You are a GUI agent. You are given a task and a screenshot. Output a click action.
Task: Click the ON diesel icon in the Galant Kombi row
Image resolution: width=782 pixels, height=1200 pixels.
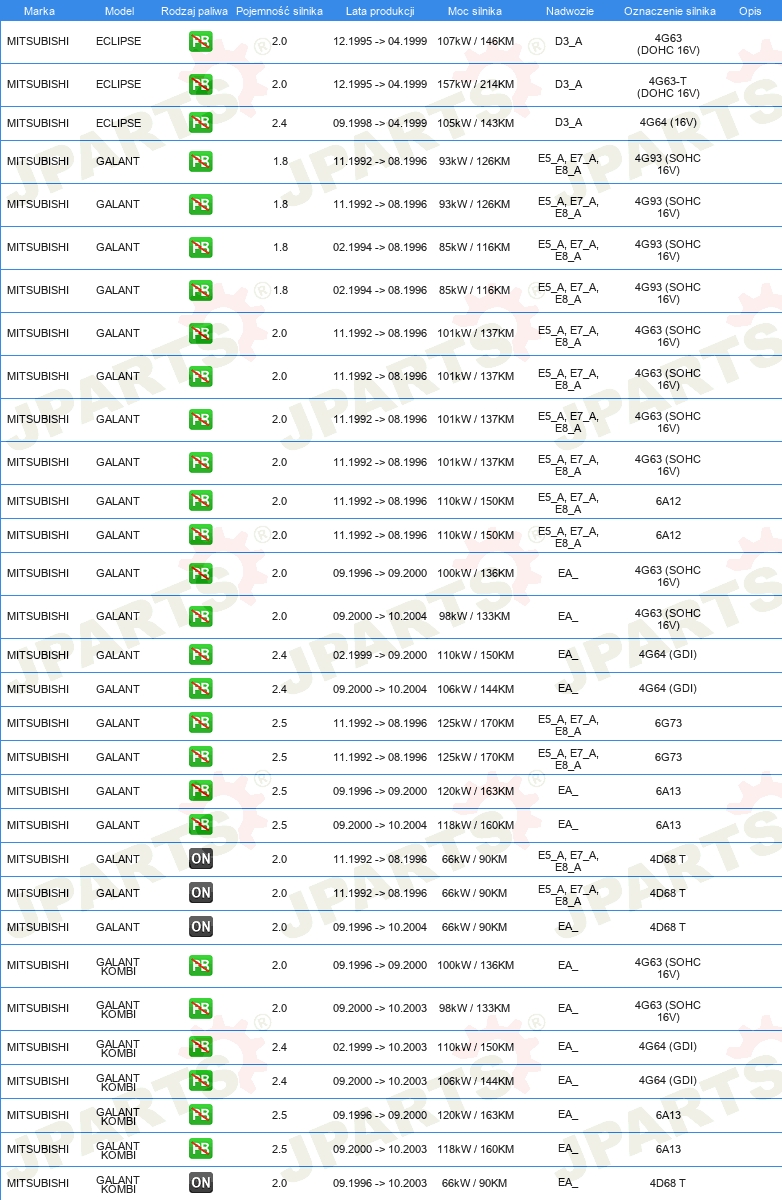tap(201, 1183)
